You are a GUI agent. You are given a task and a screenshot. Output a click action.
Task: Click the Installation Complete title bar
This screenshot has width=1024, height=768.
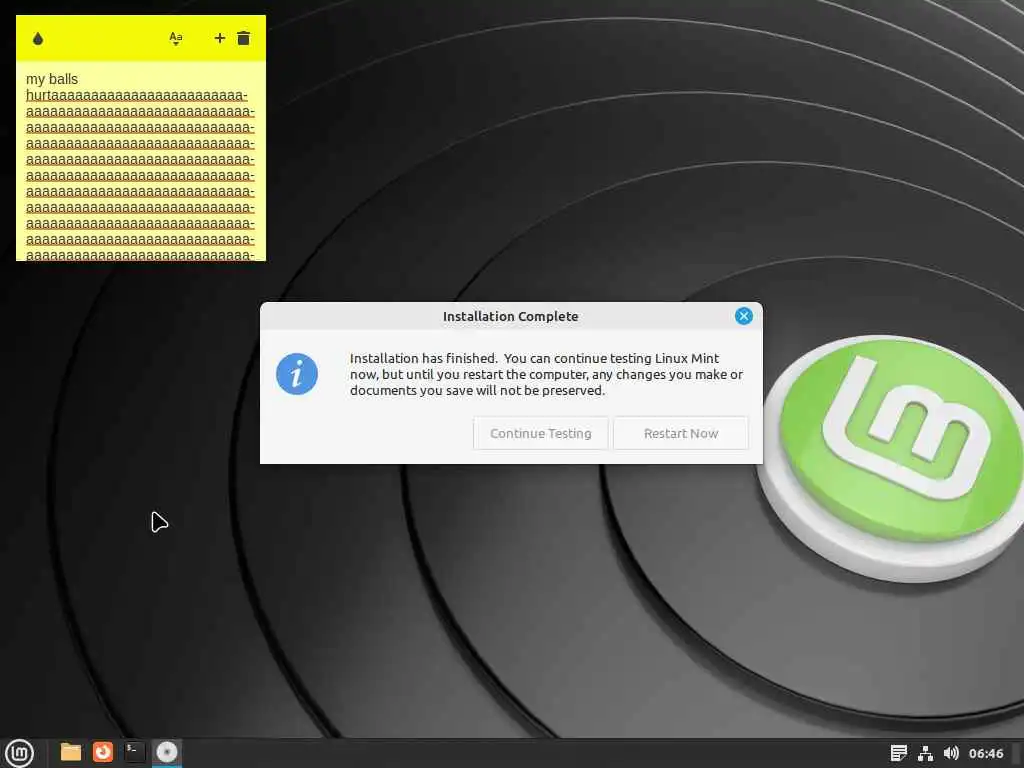tap(511, 316)
